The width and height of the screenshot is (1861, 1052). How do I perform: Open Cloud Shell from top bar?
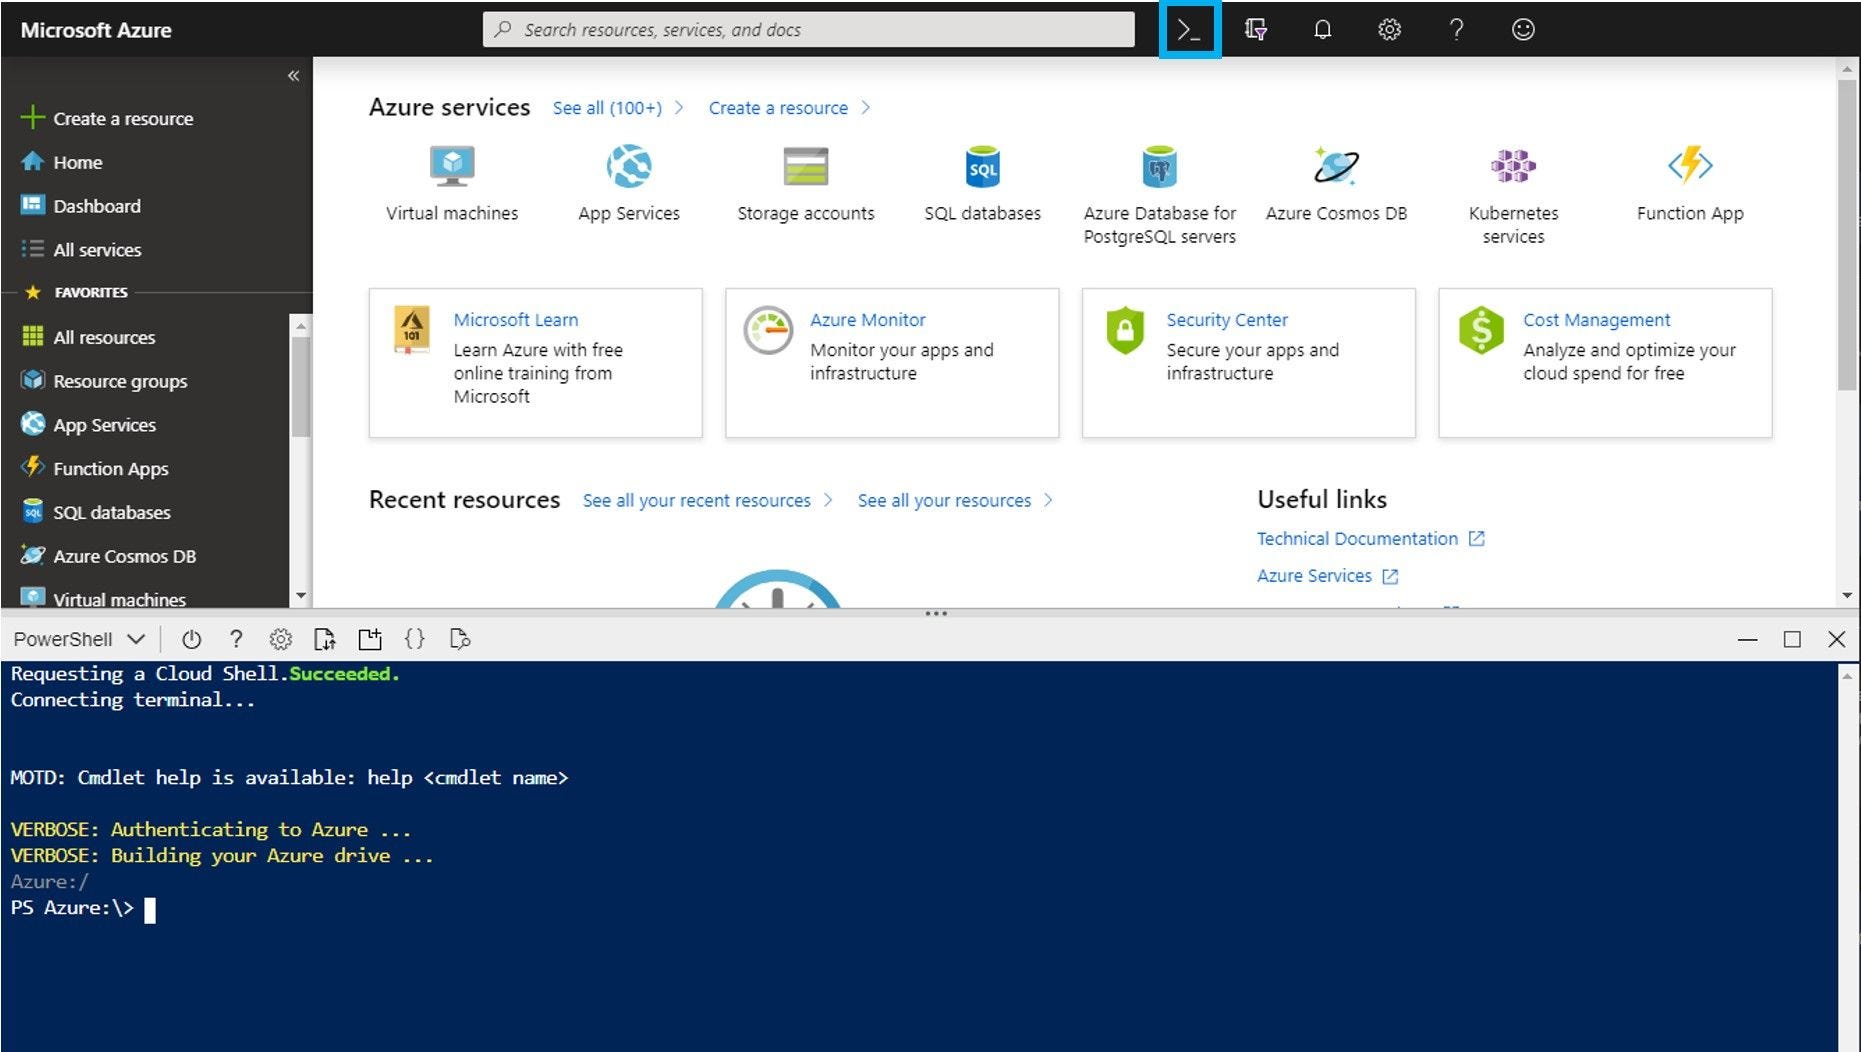pos(1189,30)
